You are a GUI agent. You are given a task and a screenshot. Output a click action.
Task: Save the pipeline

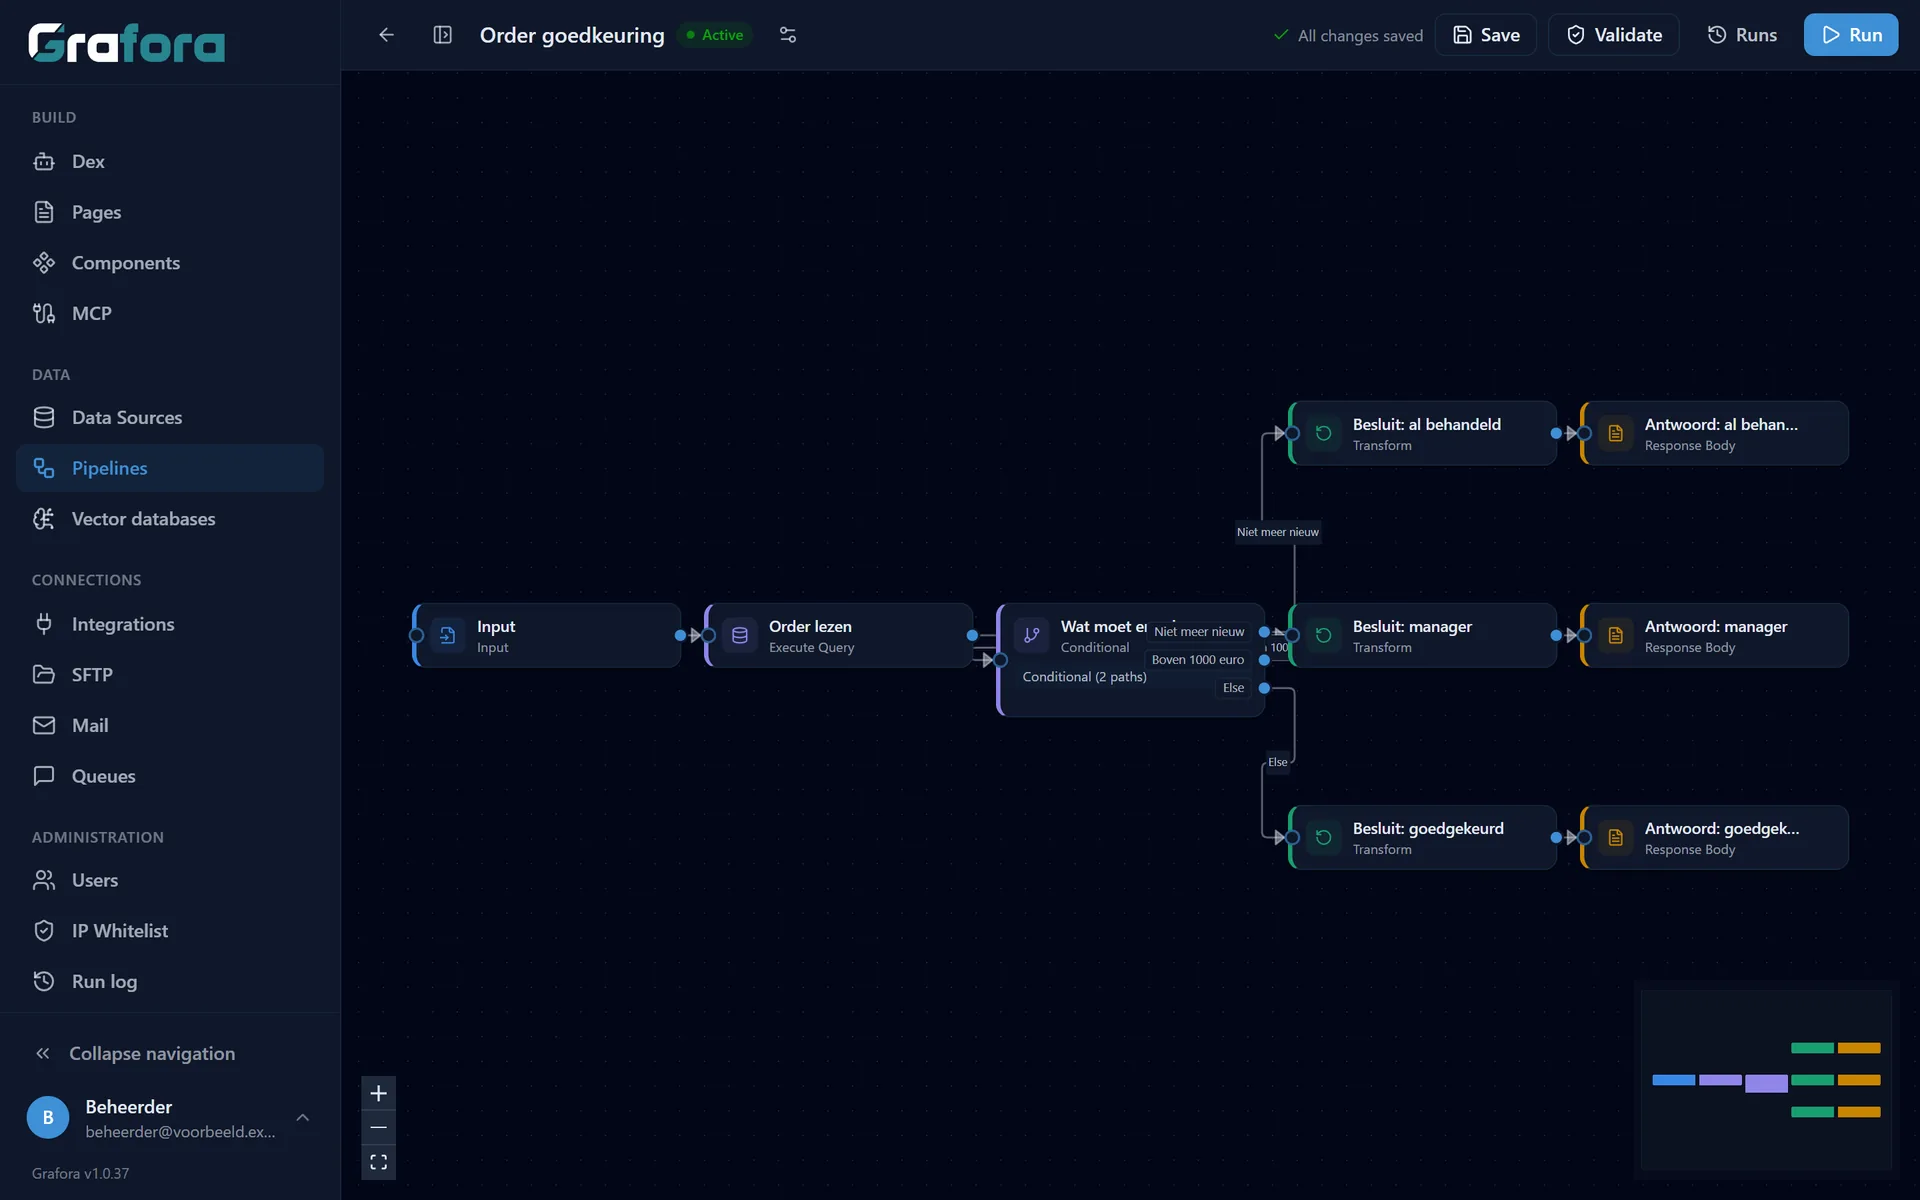click(x=1485, y=35)
